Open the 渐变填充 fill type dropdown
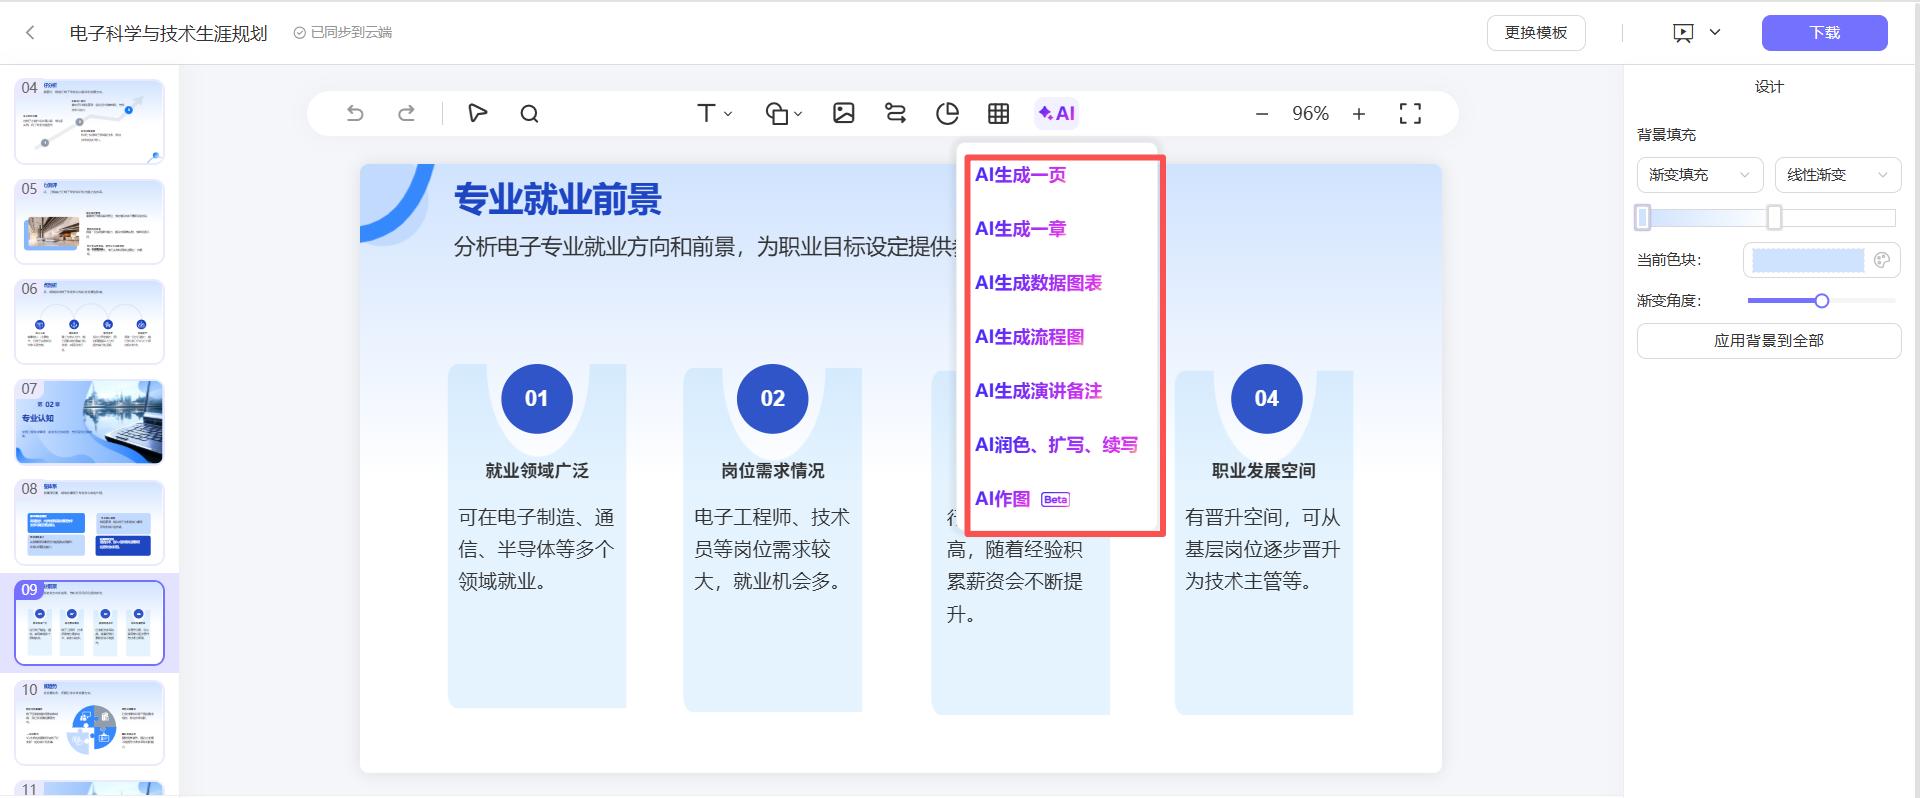Image resolution: width=1920 pixels, height=798 pixels. [1699, 175]
